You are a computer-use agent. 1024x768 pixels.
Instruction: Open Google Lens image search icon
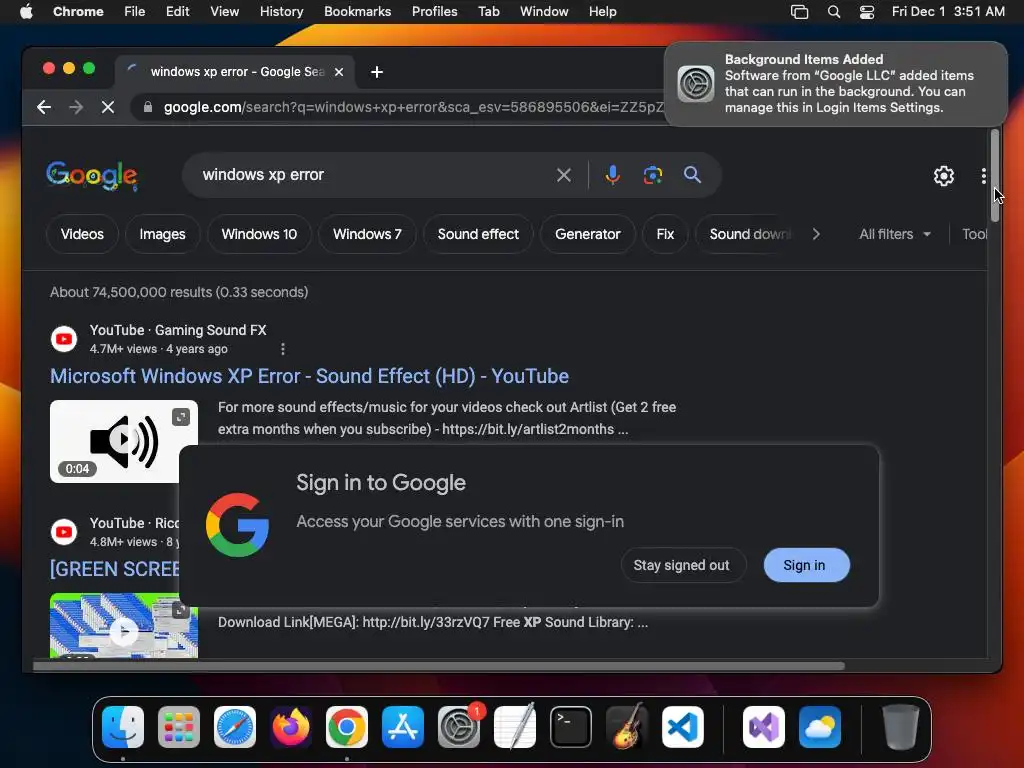pos(652,175)
